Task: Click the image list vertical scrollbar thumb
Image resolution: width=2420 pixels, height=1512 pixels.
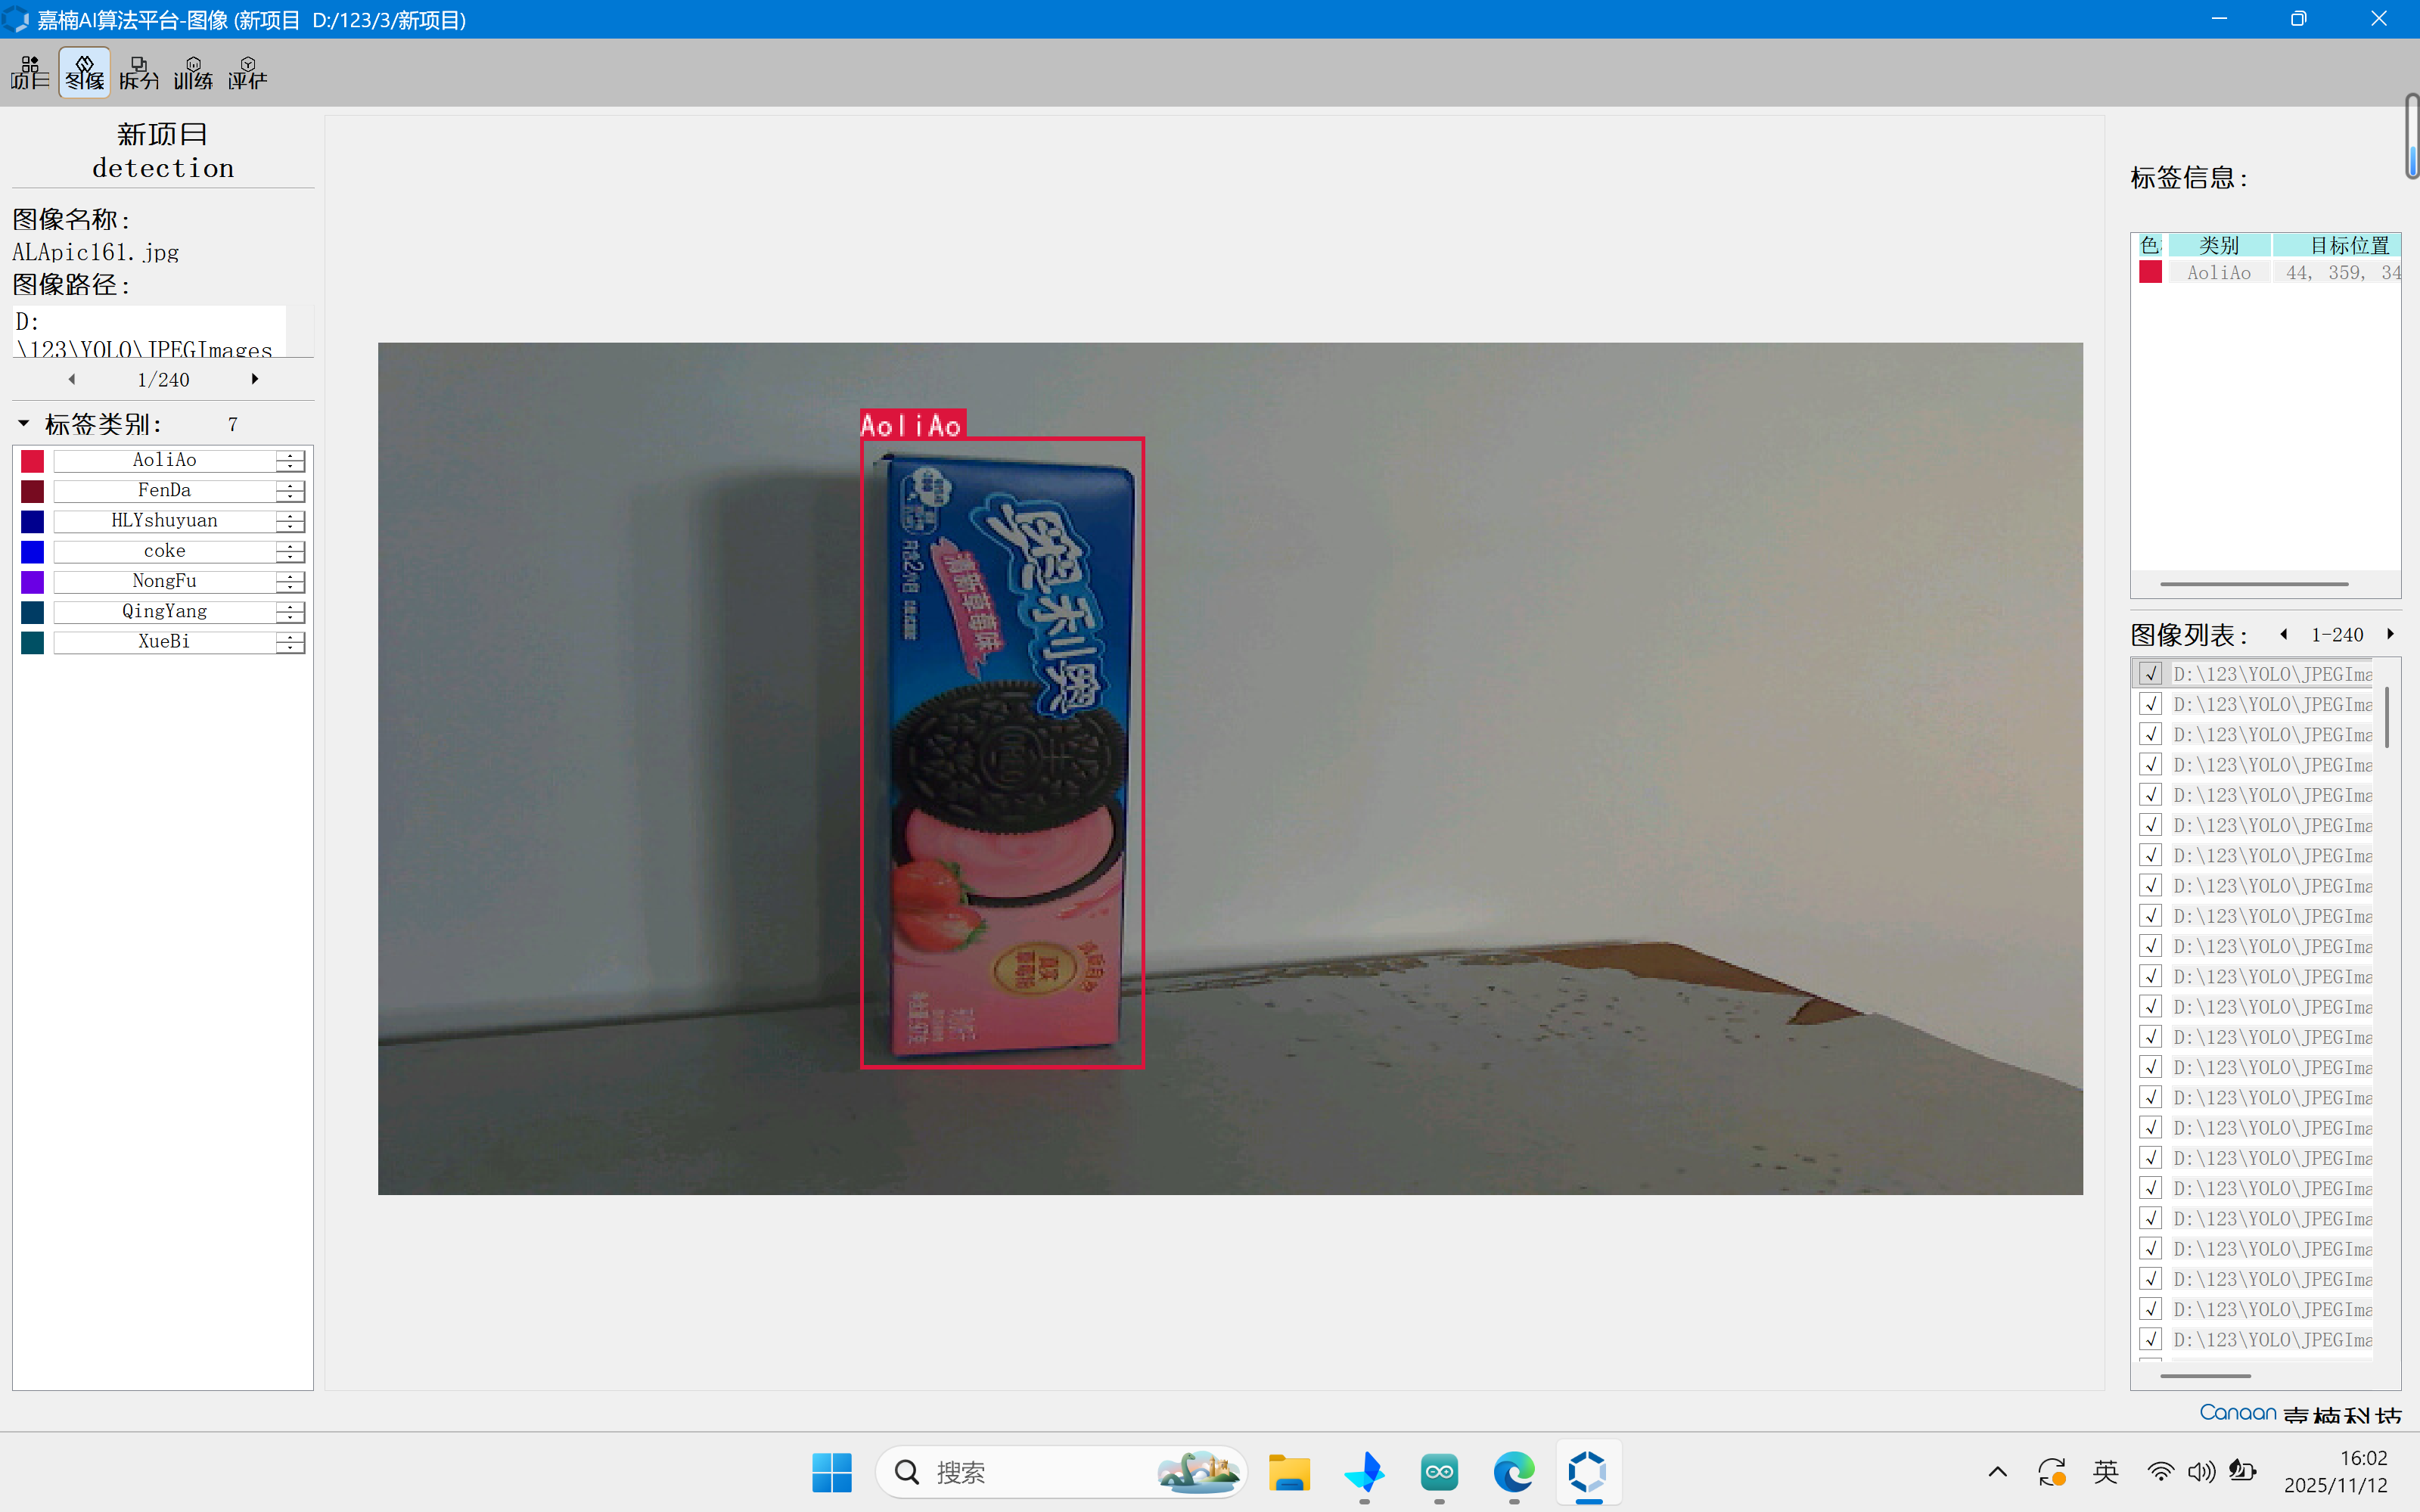Action: point(2387,717)
